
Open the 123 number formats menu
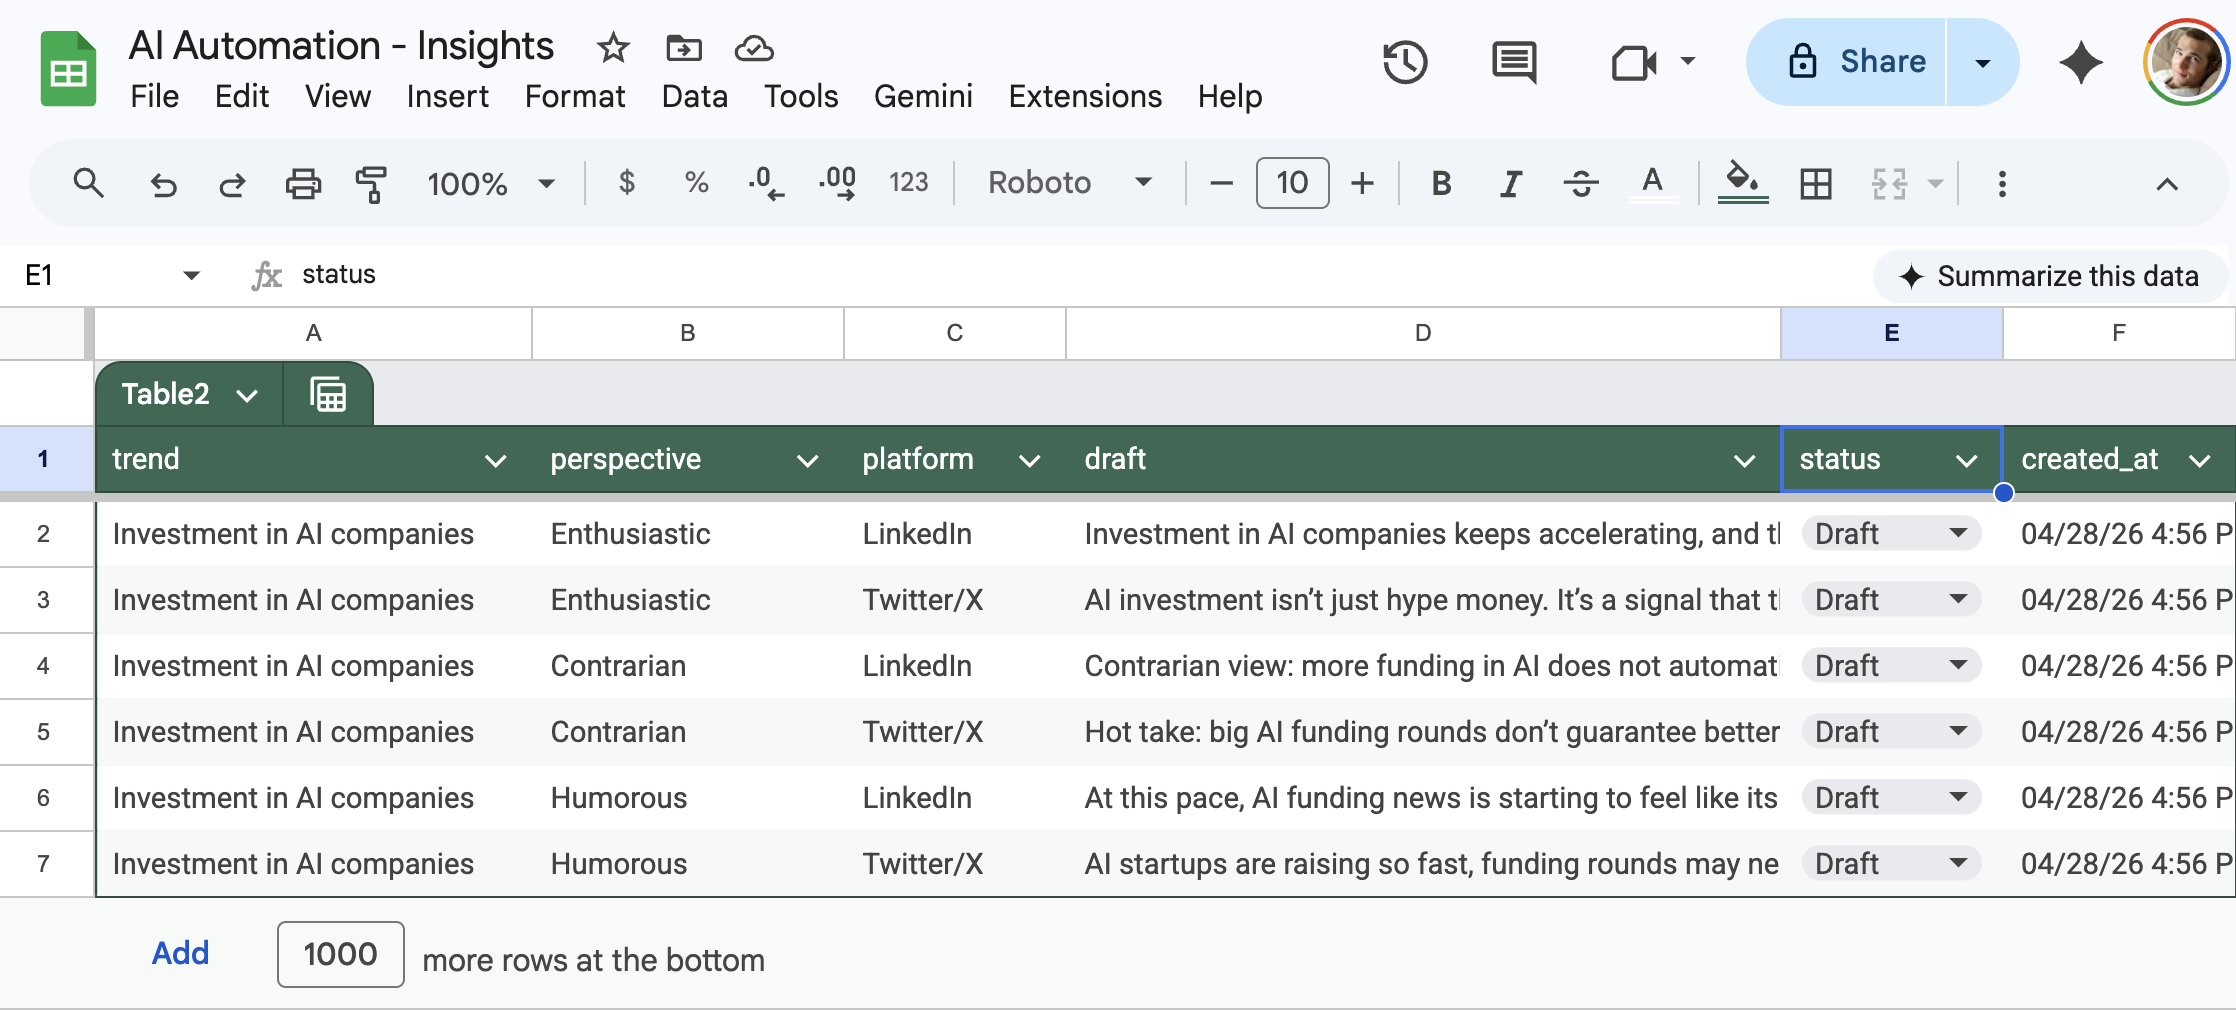(909, 183)
